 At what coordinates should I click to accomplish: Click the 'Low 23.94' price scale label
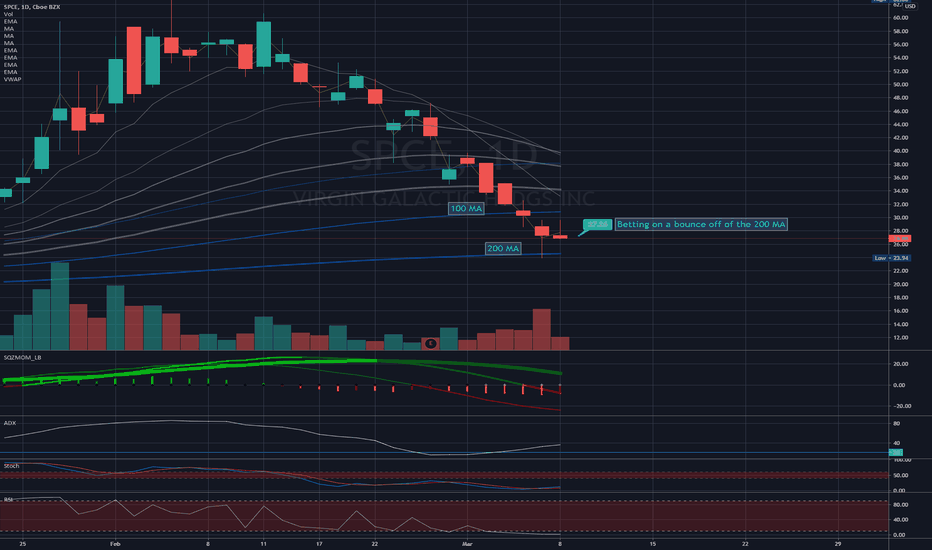(892, 258)
